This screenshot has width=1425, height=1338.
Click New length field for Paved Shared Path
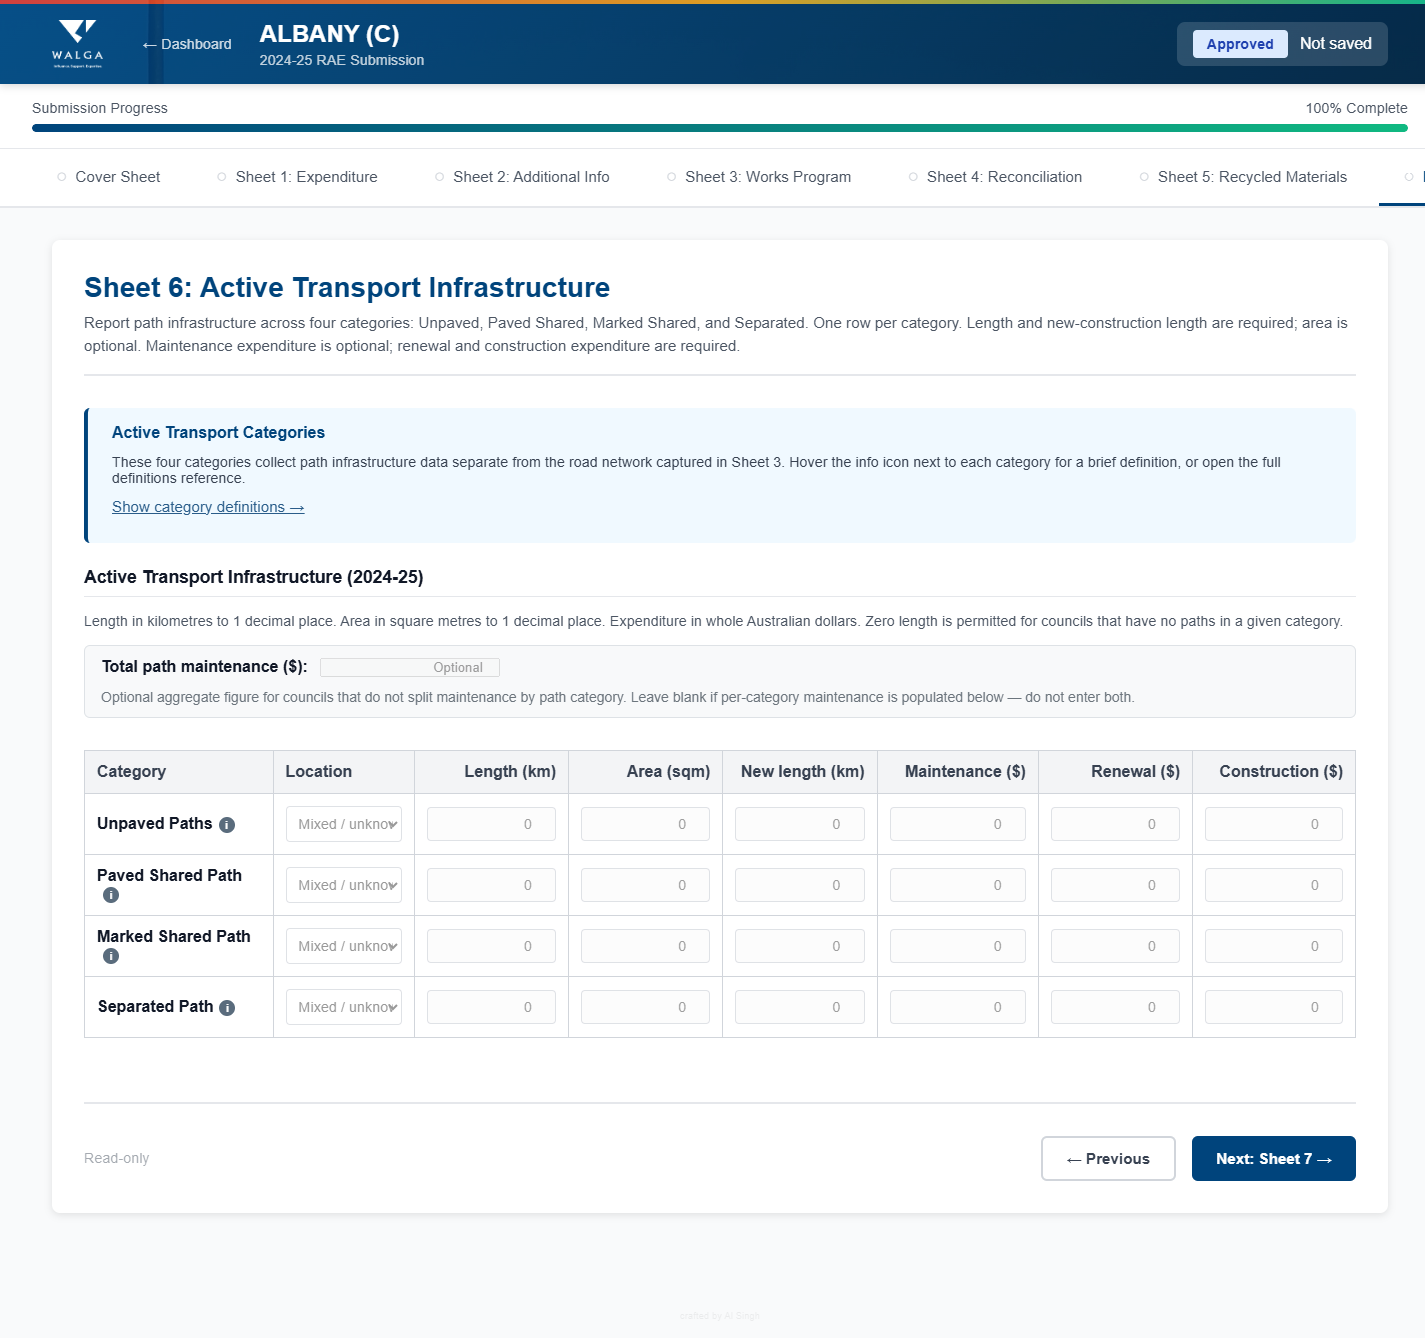pyautogui.click(x=799, y=885)
